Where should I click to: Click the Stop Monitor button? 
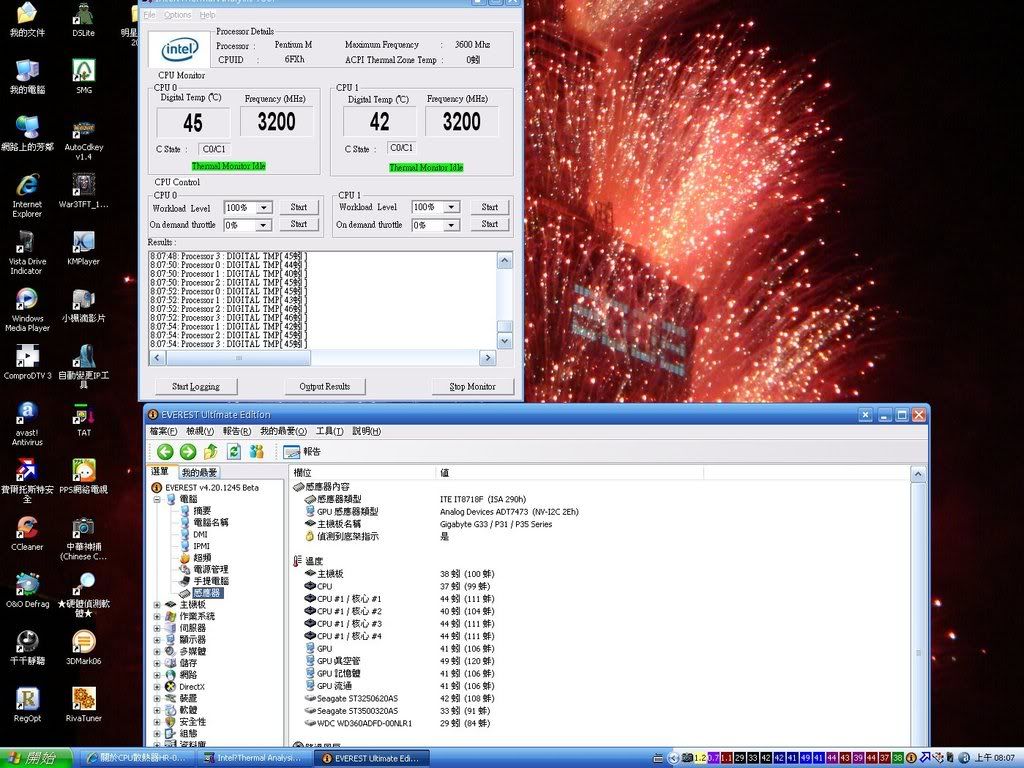472,386
